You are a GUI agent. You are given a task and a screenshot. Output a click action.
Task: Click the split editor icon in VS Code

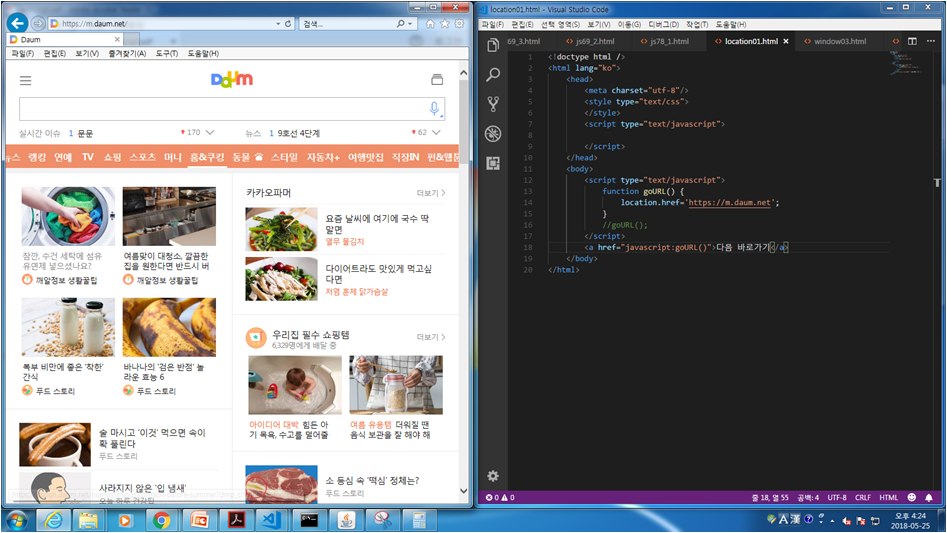point(912,41)
